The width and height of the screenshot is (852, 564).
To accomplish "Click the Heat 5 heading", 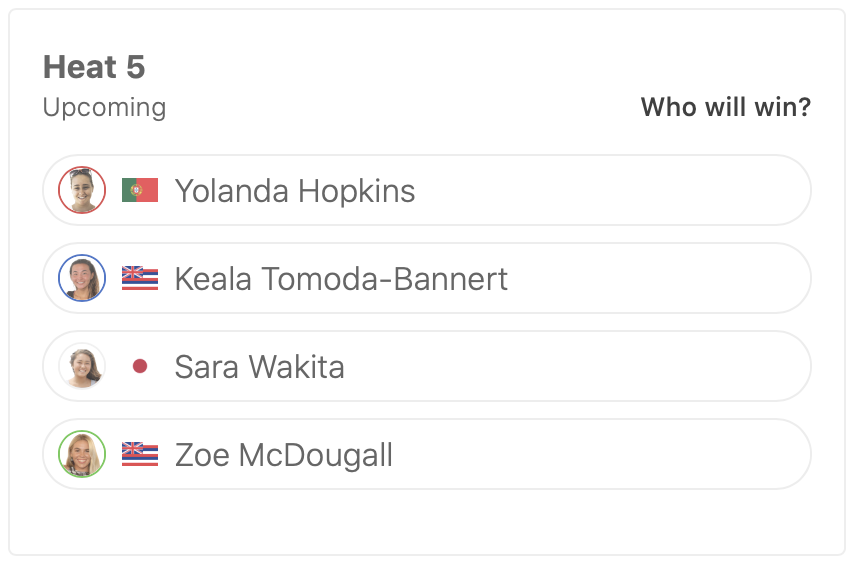I will click(94, 67).
